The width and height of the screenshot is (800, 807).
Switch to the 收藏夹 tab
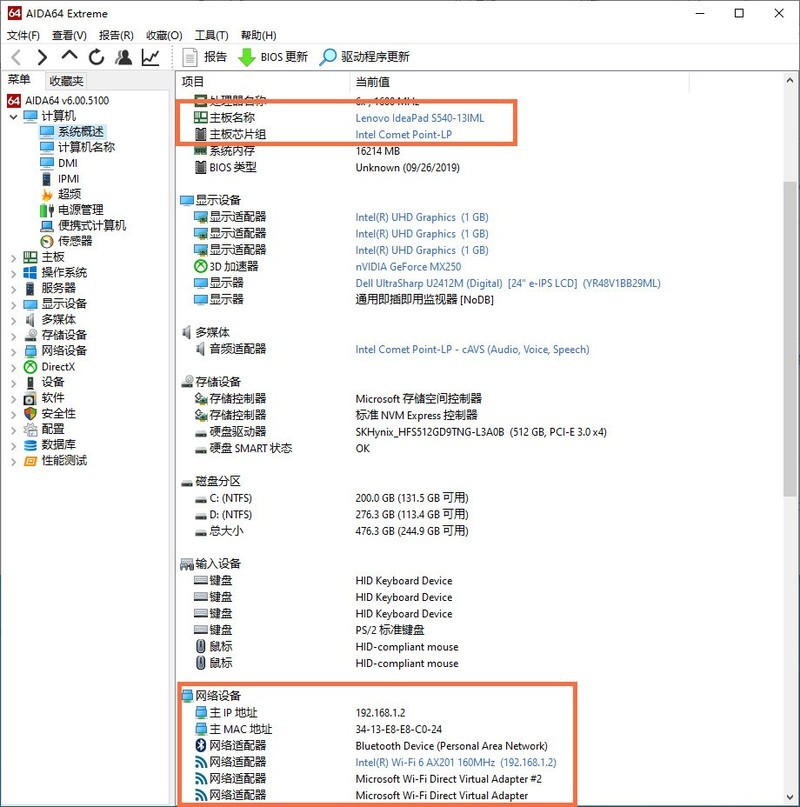point(66,79)
